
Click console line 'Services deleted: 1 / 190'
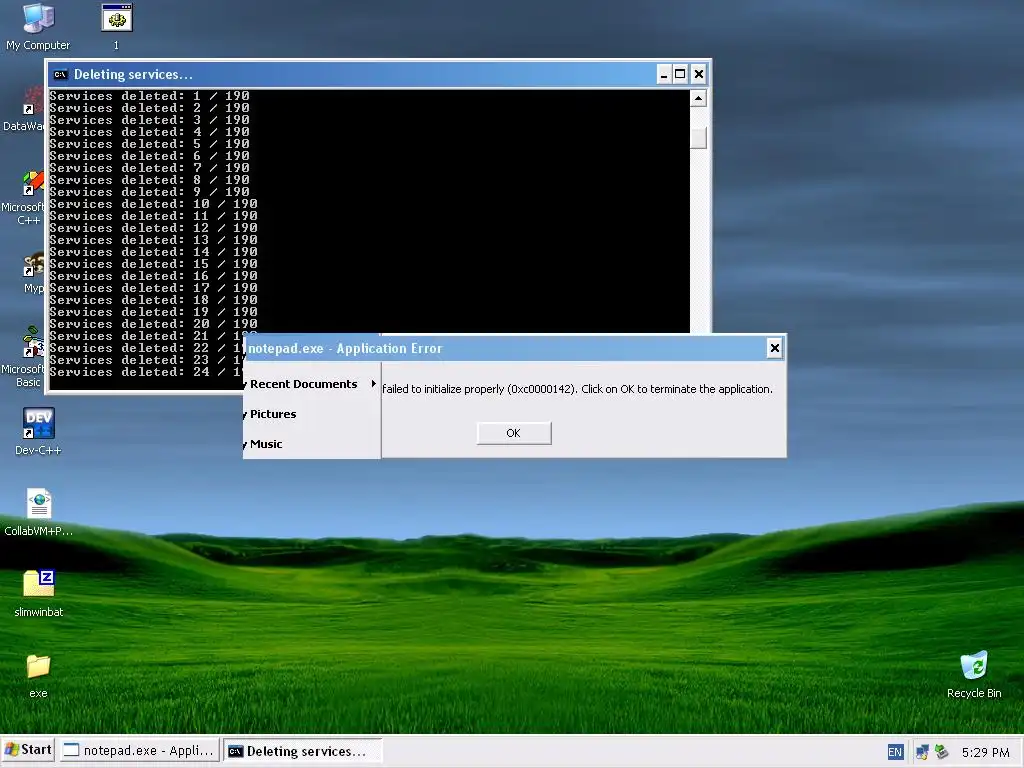click(150, 96)
